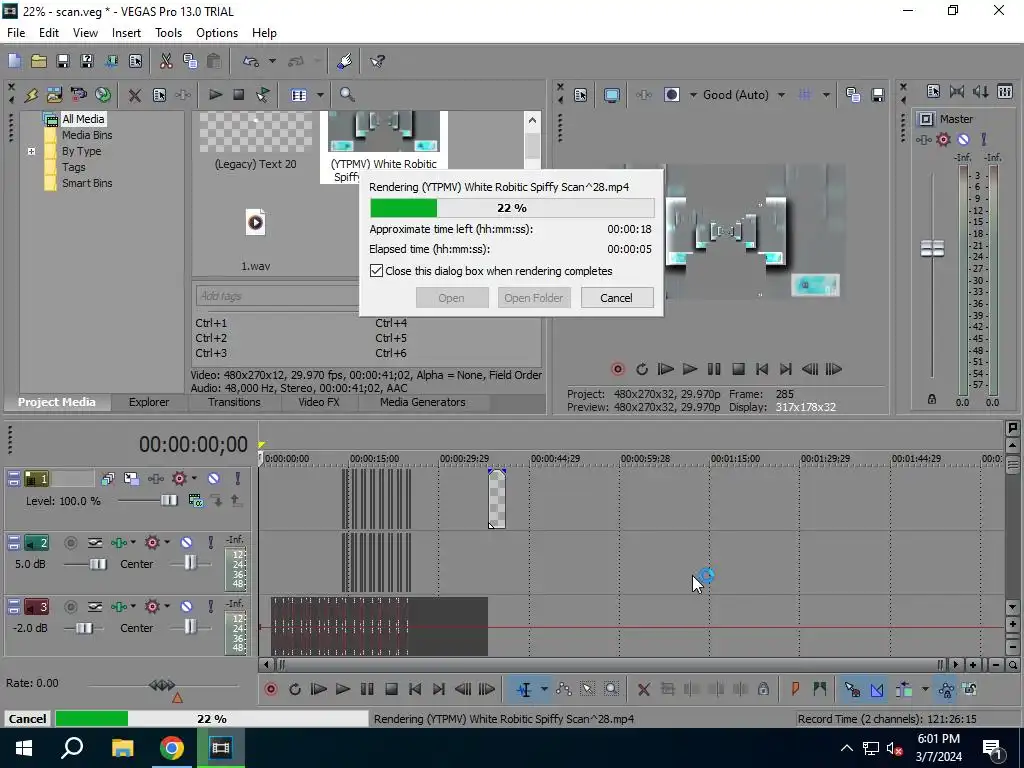
Task: Toggle Close this dialog box when rendering completes
Action: pyautogui.click(x=376, y=270)
